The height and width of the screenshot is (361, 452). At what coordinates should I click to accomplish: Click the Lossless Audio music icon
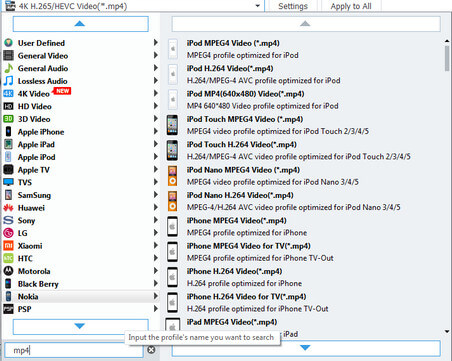point(8,81)
